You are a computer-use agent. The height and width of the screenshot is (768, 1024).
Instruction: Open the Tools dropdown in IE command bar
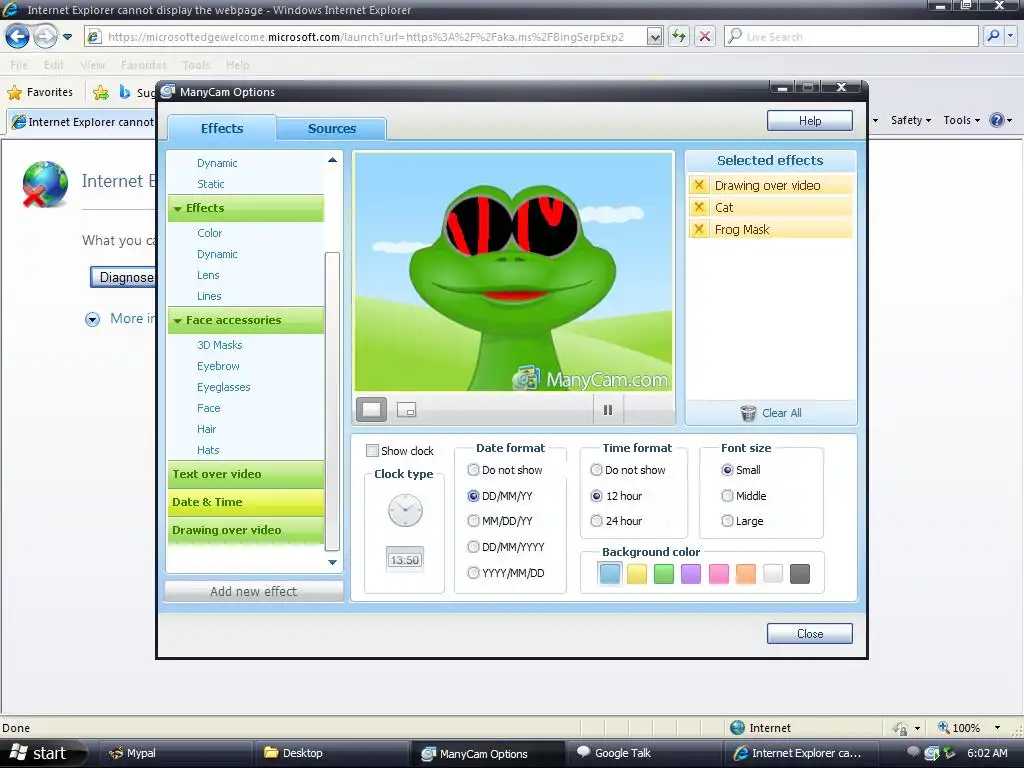[x=961, y=120]
